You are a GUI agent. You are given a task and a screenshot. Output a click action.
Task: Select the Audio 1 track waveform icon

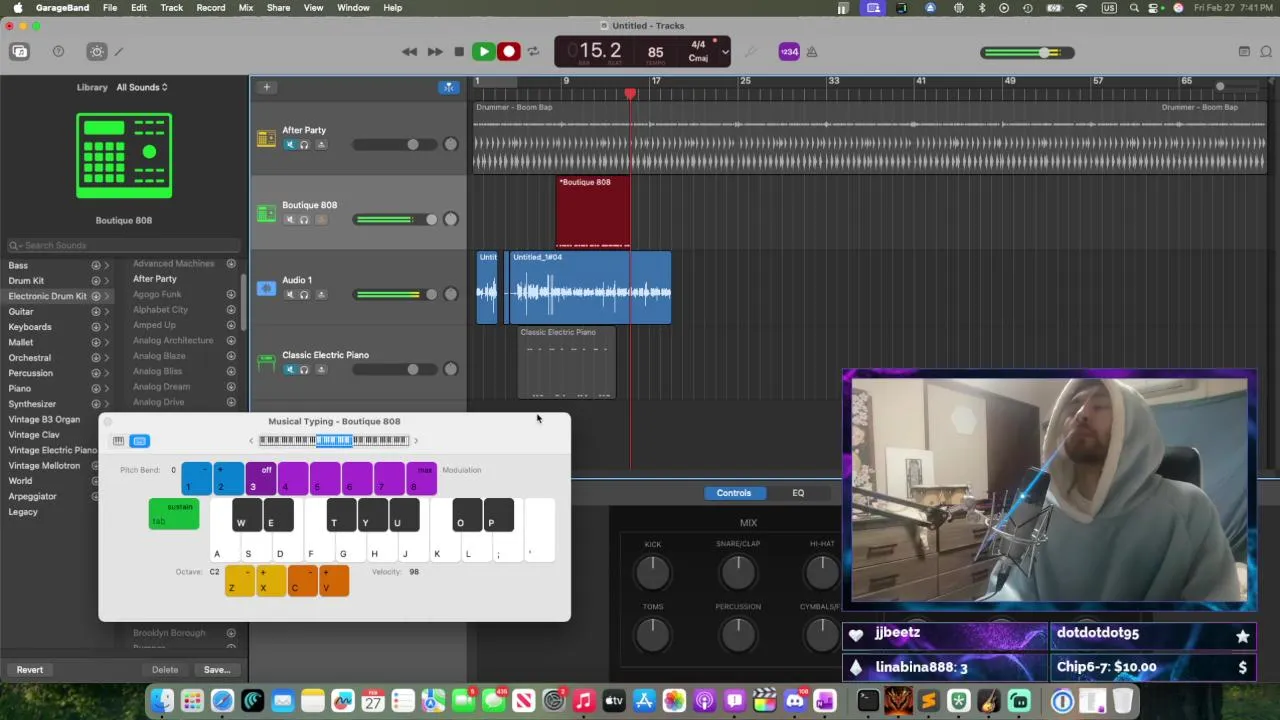point(266,289)
